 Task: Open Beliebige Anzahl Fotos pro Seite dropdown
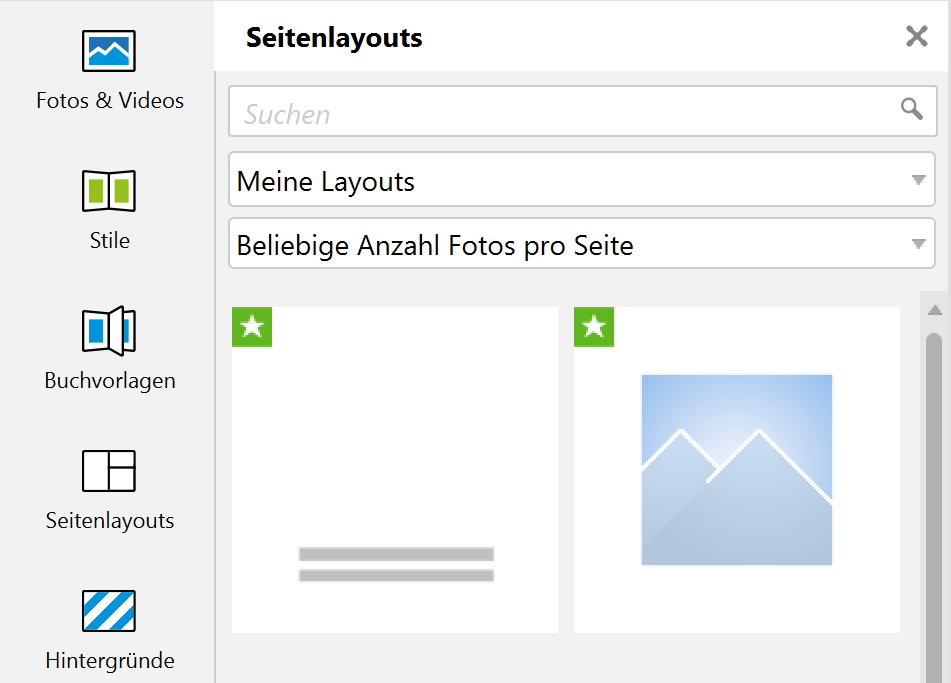(x=582, y=244)
